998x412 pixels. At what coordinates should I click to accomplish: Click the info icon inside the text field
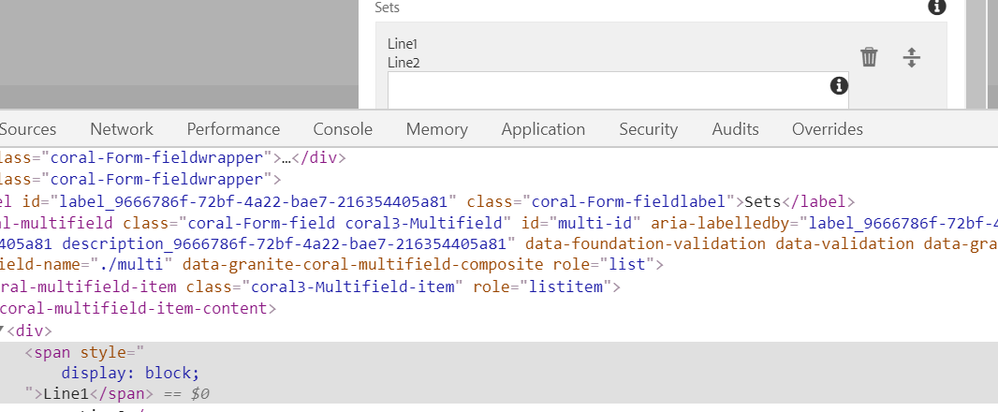[839, 85]
